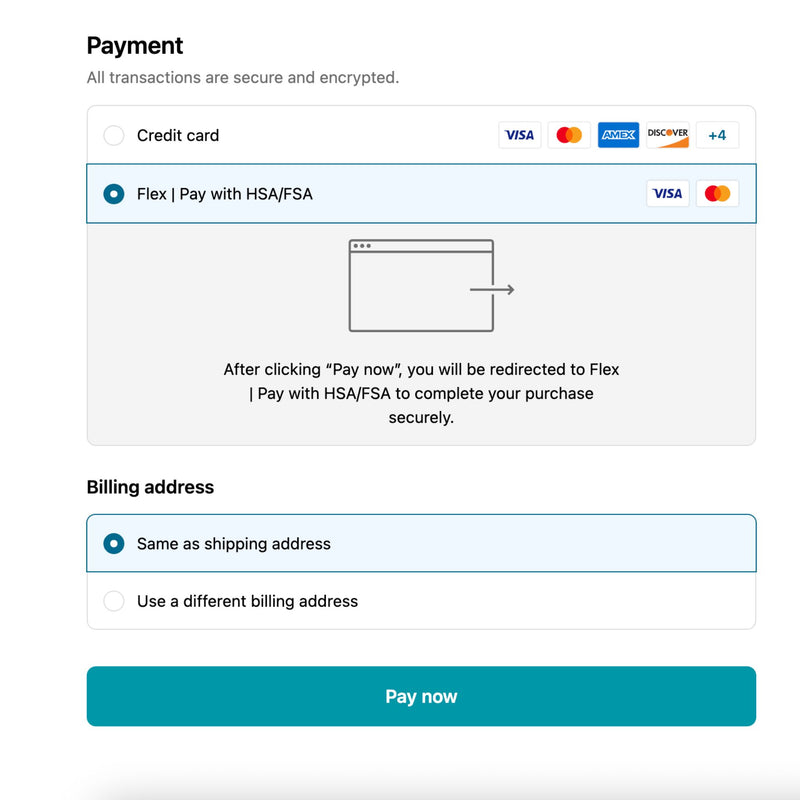Click the "Same as shipping address" label

pyautogui.click(x=234, y=544)
